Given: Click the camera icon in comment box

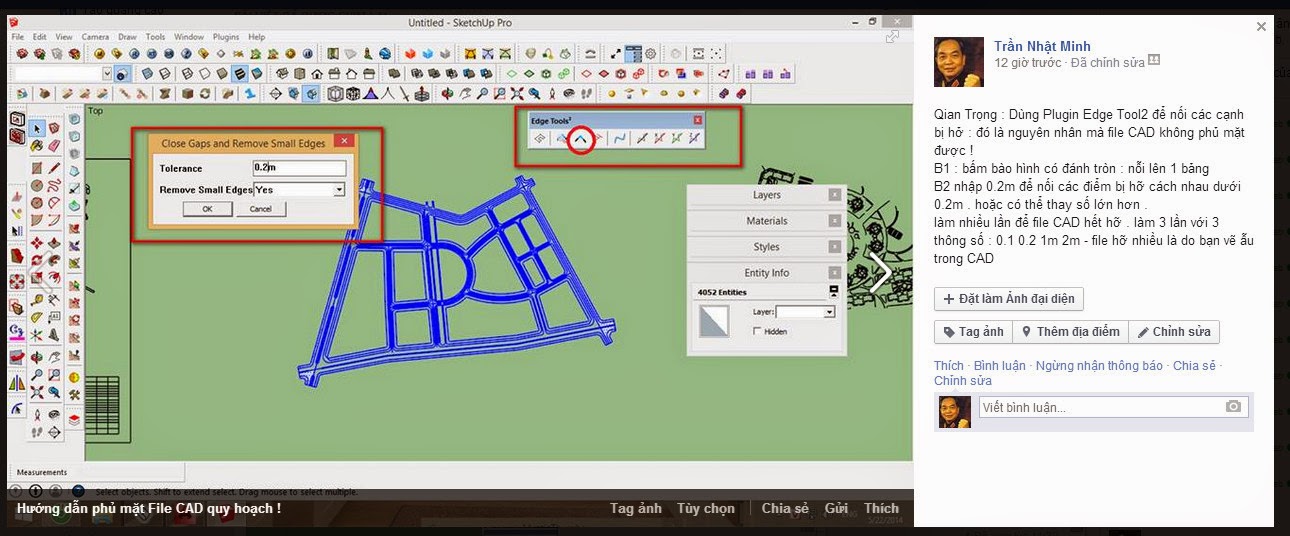Looking at the screenshot, I should [x=1234, y=407].
